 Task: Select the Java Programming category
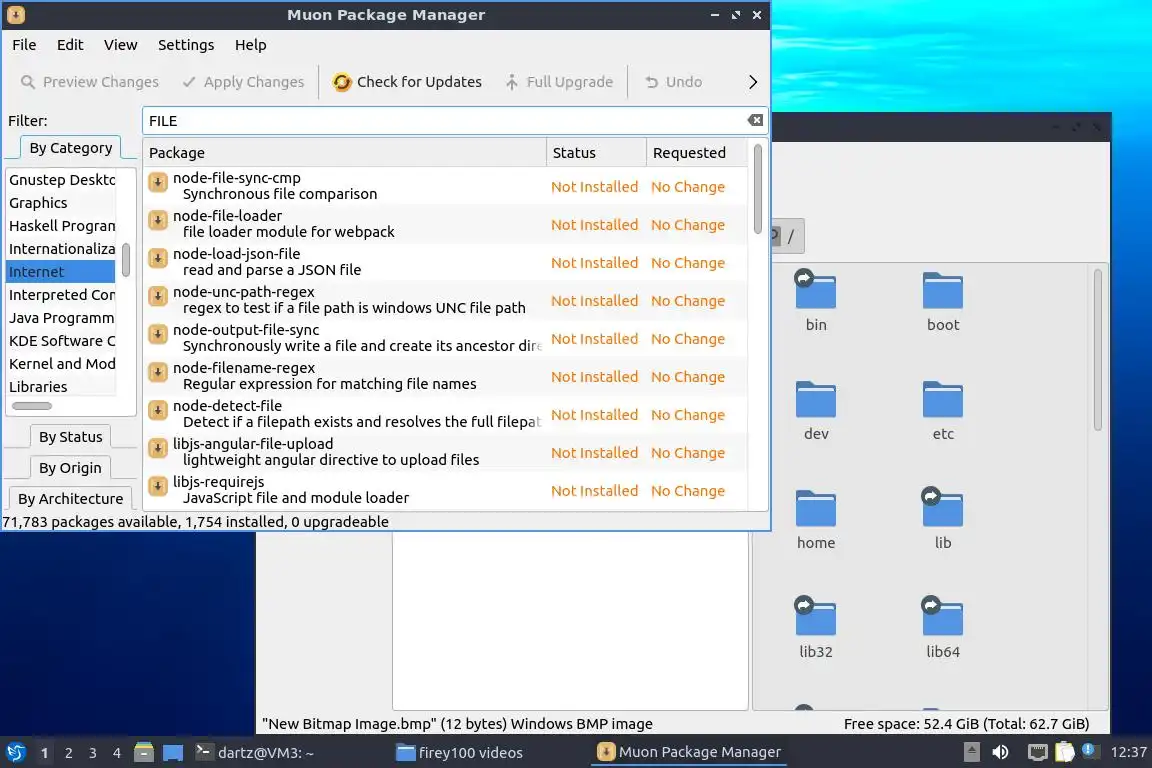pyautogui.click(x=61, y=318)
